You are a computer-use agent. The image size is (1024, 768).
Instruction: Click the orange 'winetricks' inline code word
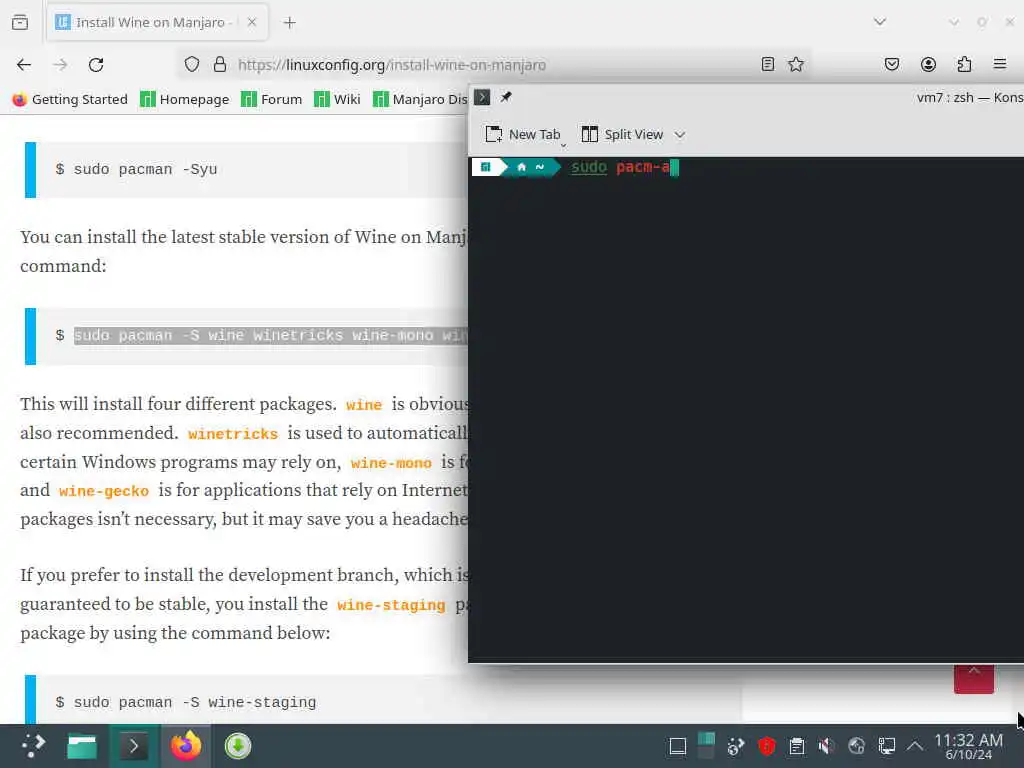[x=232, y=434]
